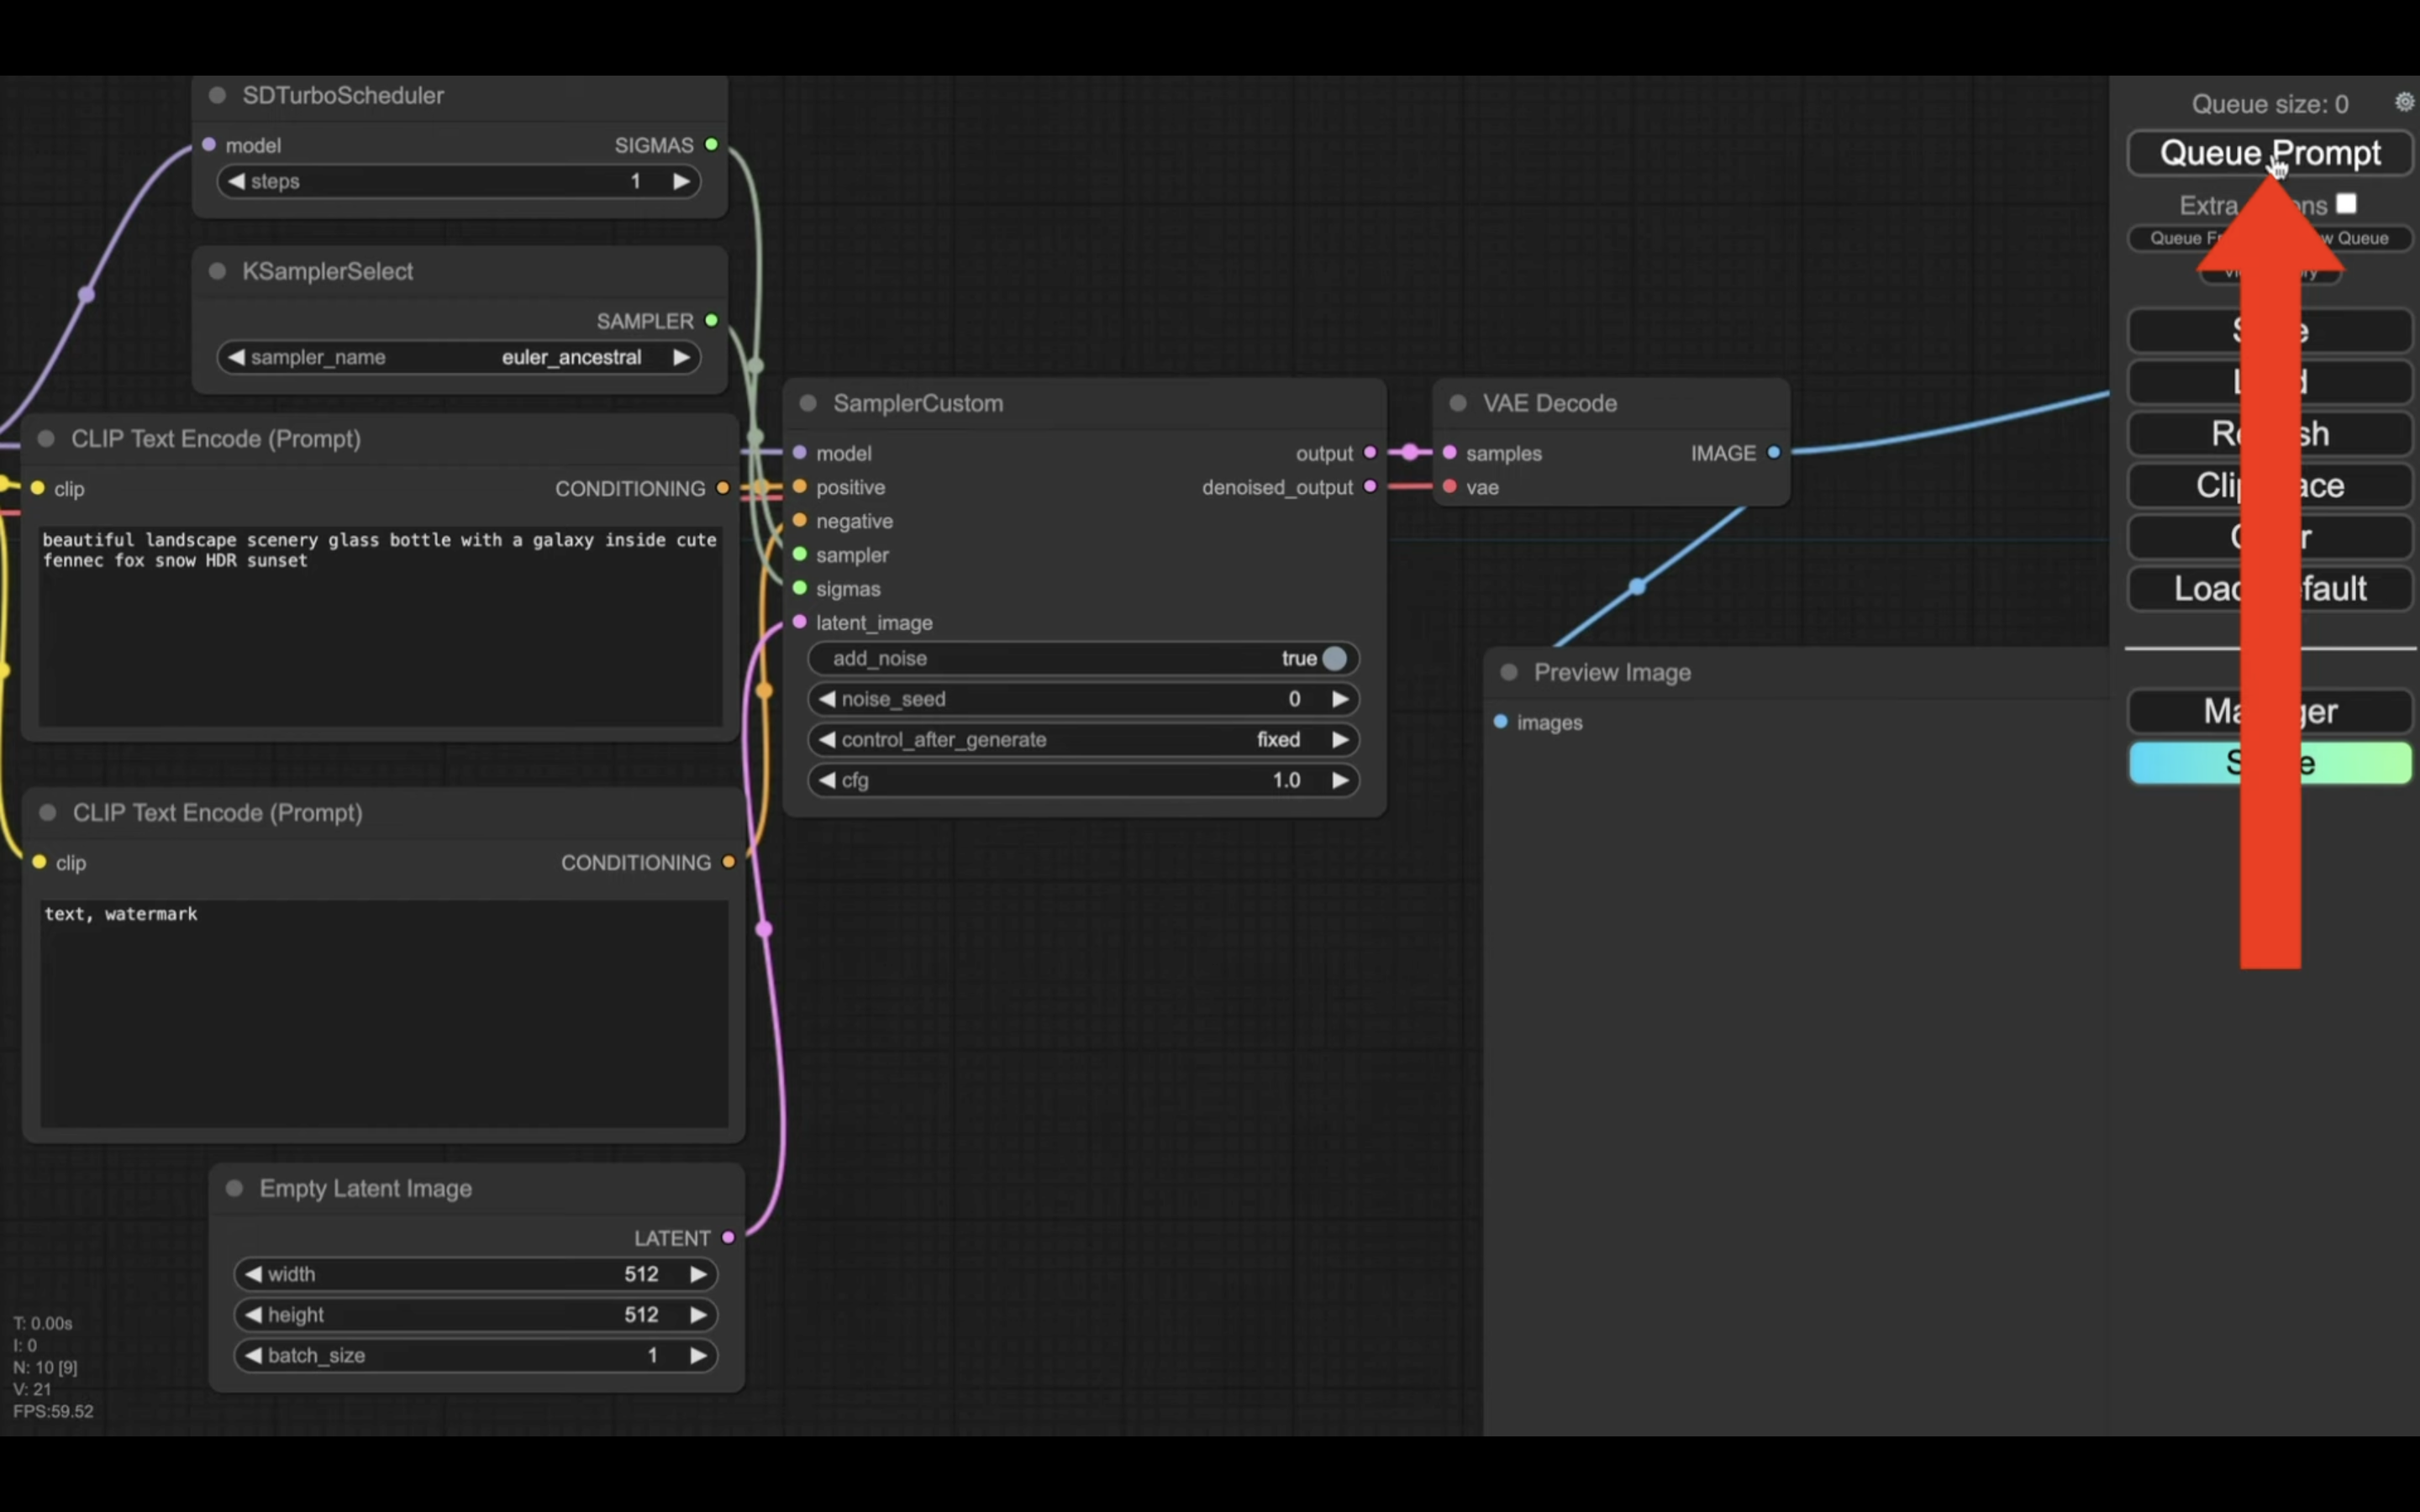This screenshot has width=2420, height=1512.
Task: Click the title dot of the SamplerCustom node
Action: coord(808,403)
